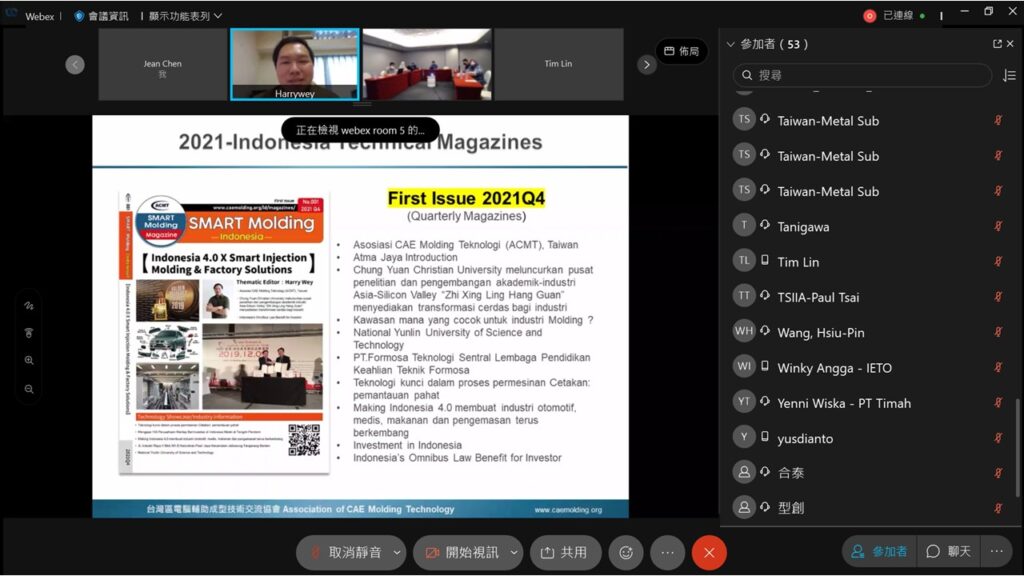Zoom in on the shared content
This screenshot has width=1024, height=576.
click(29, 360)
